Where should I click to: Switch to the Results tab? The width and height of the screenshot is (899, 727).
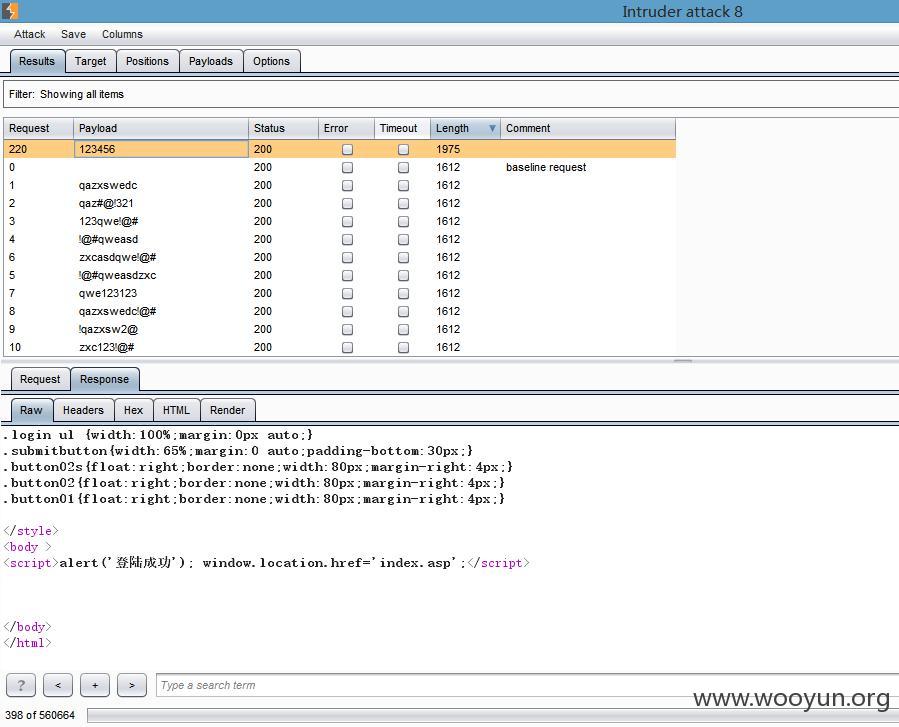(37, 61)
